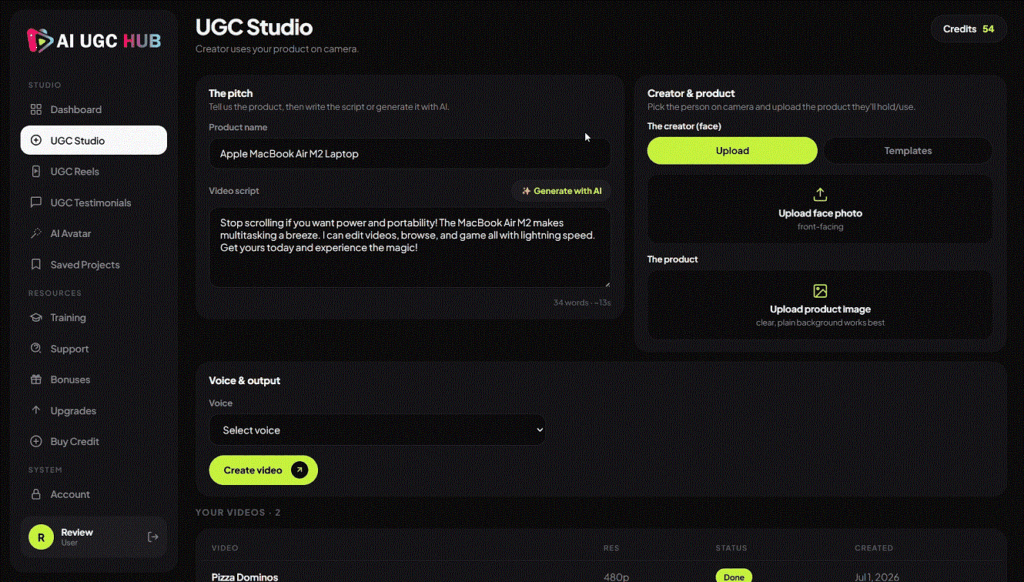
Task: Click the sparkle icon on Generate with AI
Action: click(x=526, y=191)
